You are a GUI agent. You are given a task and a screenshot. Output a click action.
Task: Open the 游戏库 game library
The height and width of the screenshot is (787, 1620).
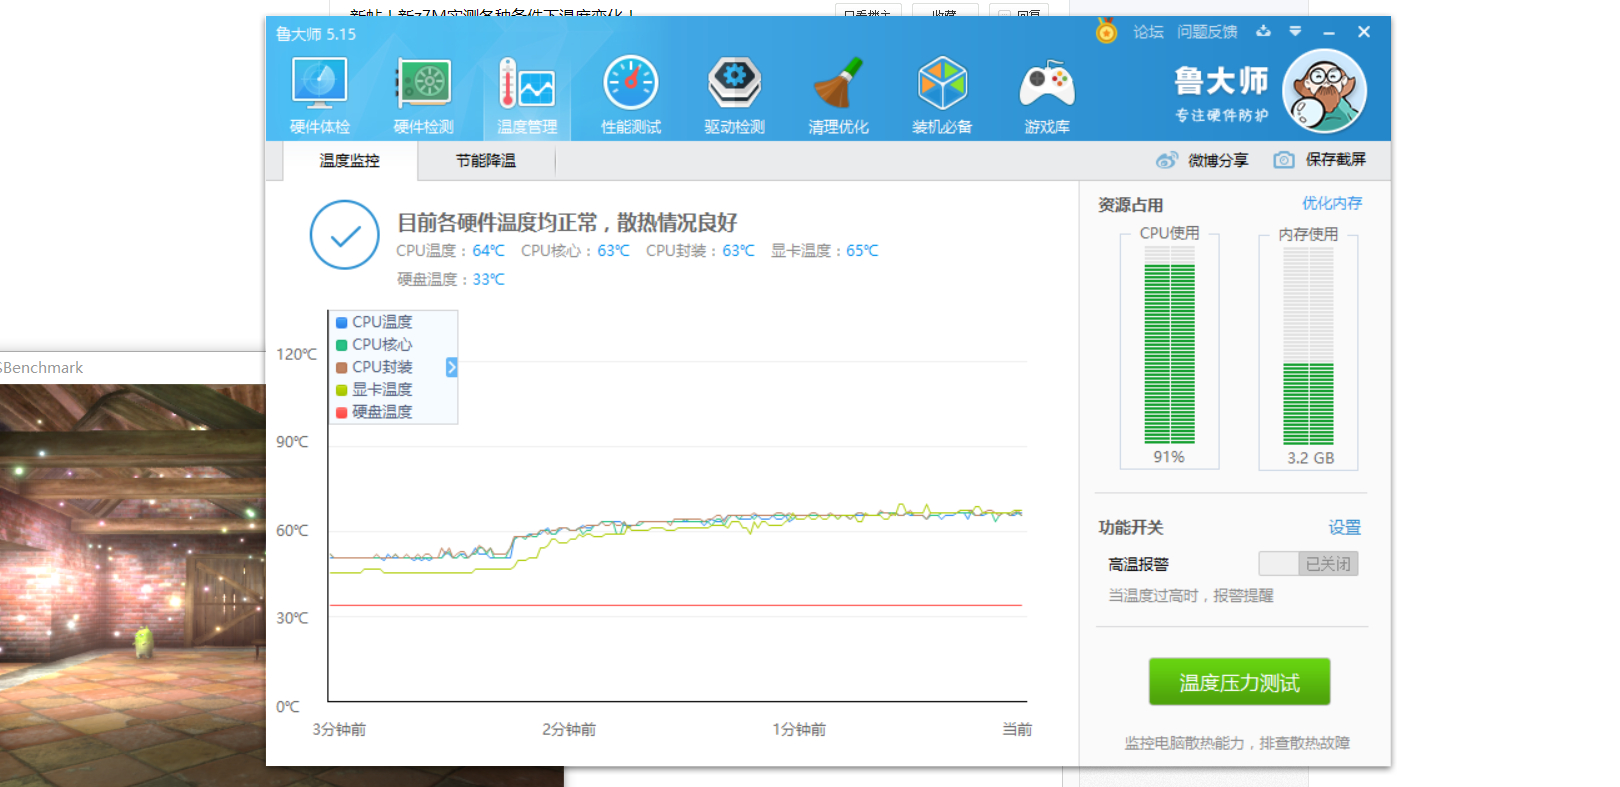click(x=1047, y=96)
